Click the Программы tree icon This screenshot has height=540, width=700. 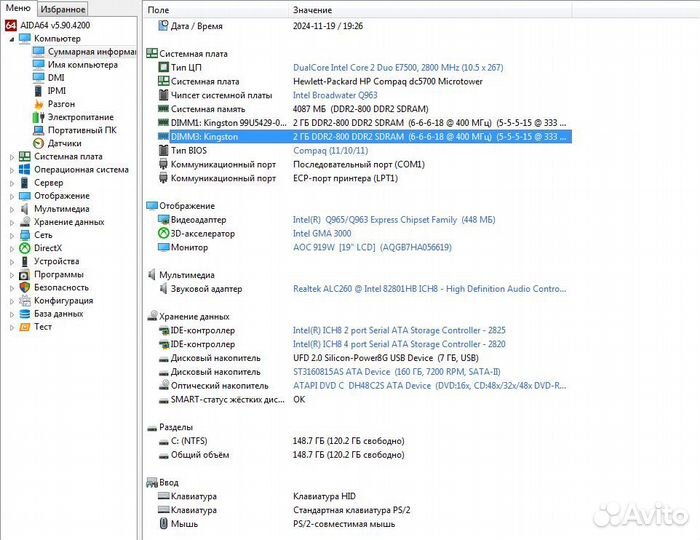click(25, 274)
